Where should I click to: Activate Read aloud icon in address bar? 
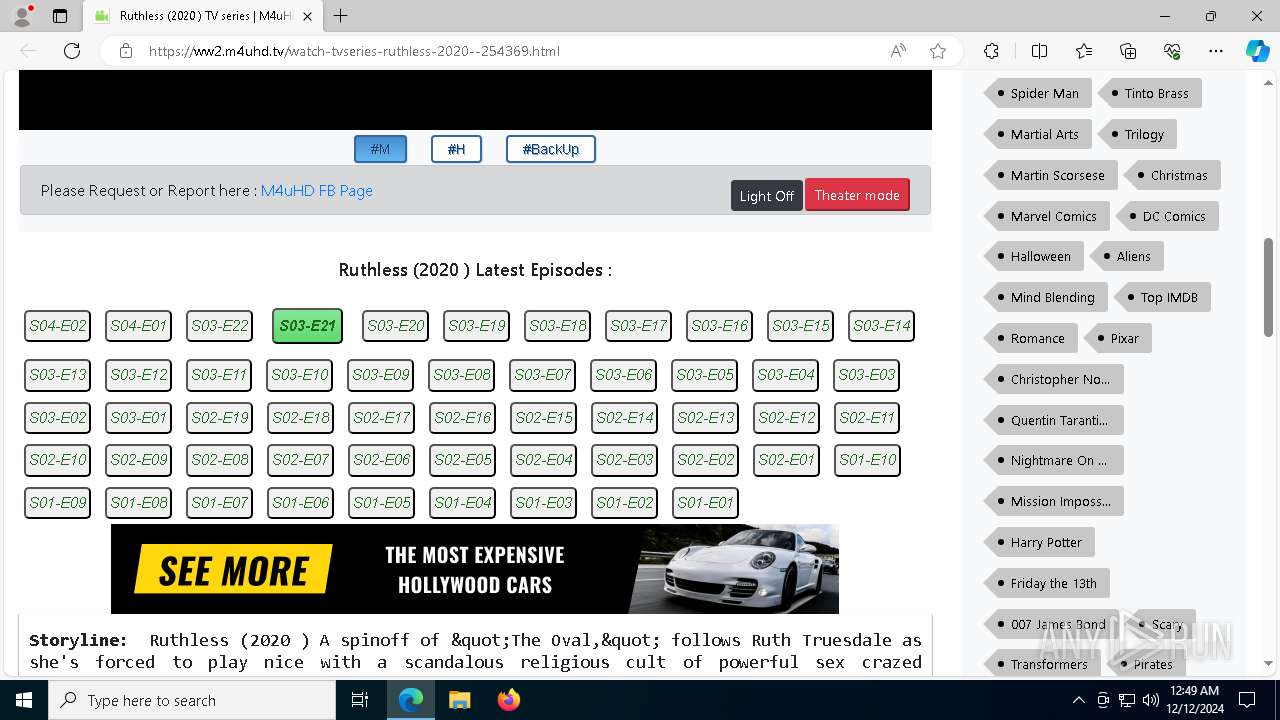pyautogui.click(x=898, y=51)
